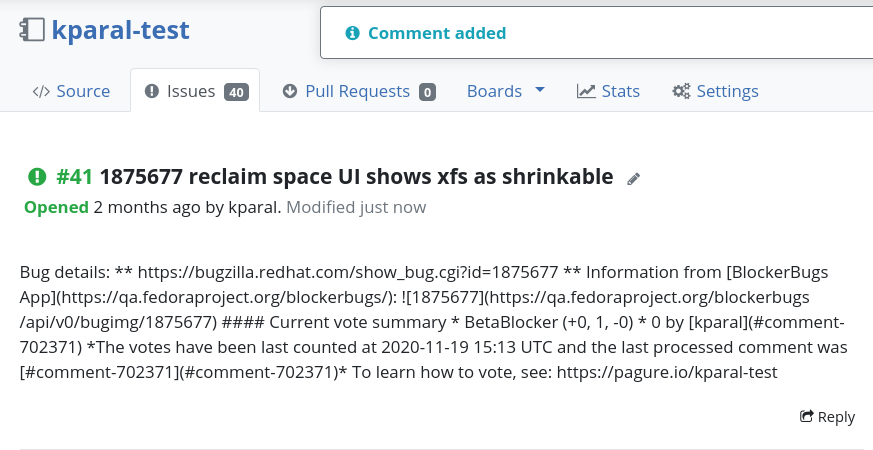Click the info icon in Comment added notice
The image size is (873, 450).
[x=352, y=33]
